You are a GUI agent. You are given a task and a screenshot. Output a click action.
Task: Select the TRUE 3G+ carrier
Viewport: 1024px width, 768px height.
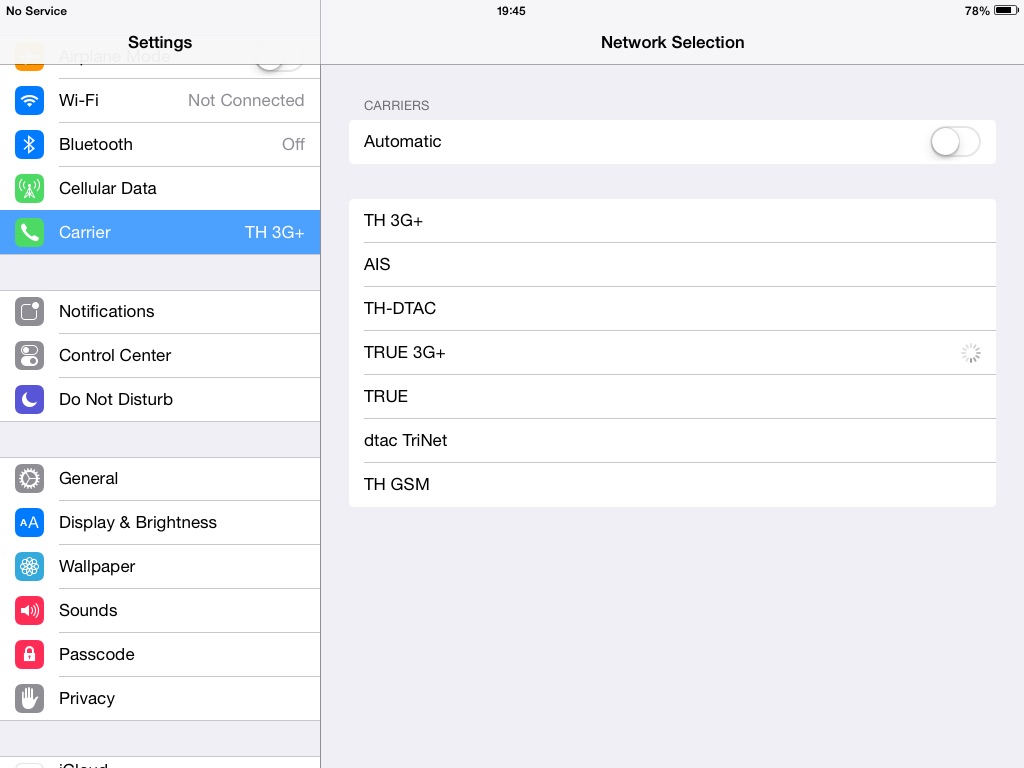672,353
